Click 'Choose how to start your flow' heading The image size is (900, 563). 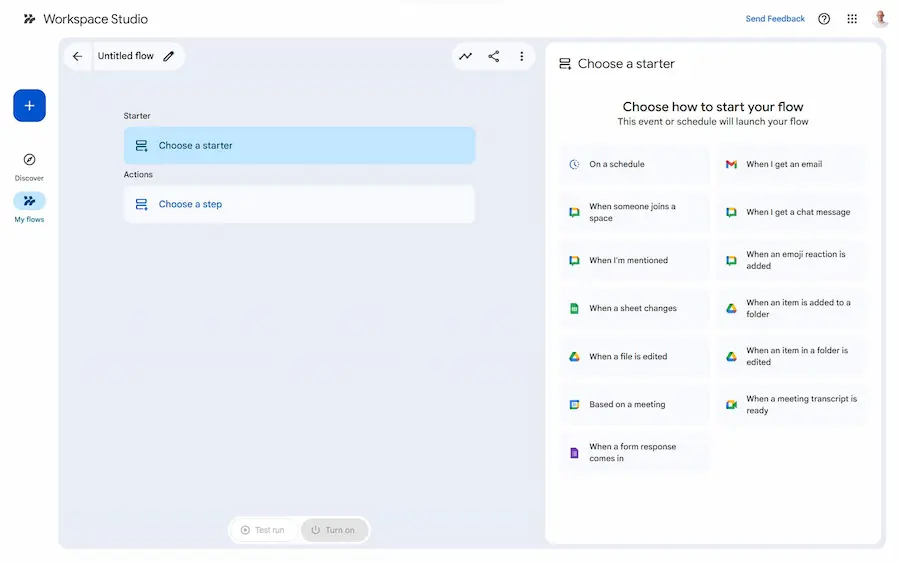click(x=713, y=107)
